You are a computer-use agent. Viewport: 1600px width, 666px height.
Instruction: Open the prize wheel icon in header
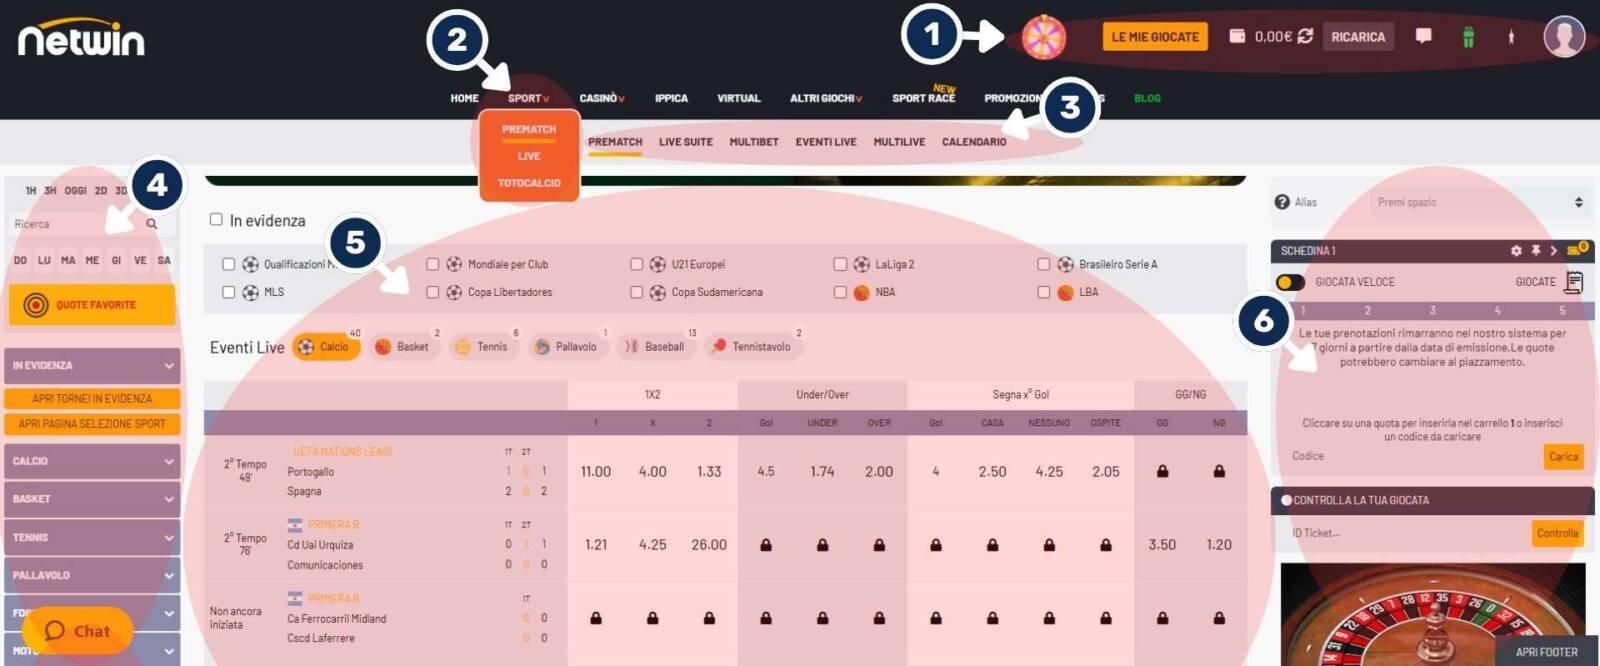point(1043,37)
